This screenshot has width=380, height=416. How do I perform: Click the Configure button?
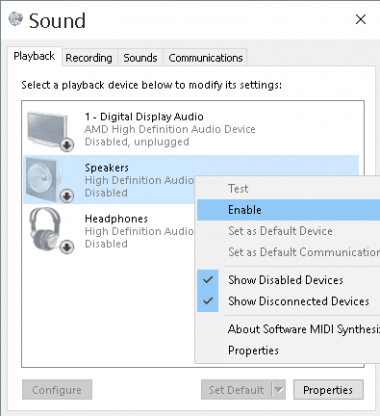coord(57,389)
